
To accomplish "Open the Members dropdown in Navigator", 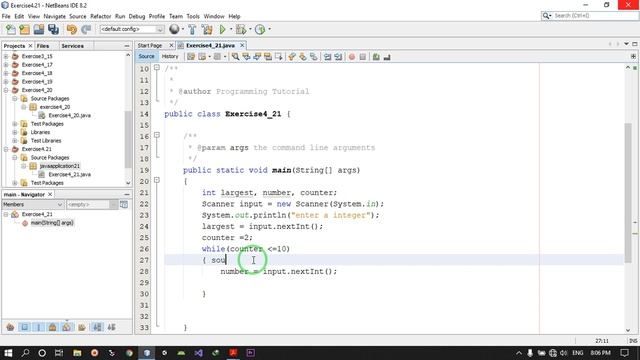I will coord(33,204).
